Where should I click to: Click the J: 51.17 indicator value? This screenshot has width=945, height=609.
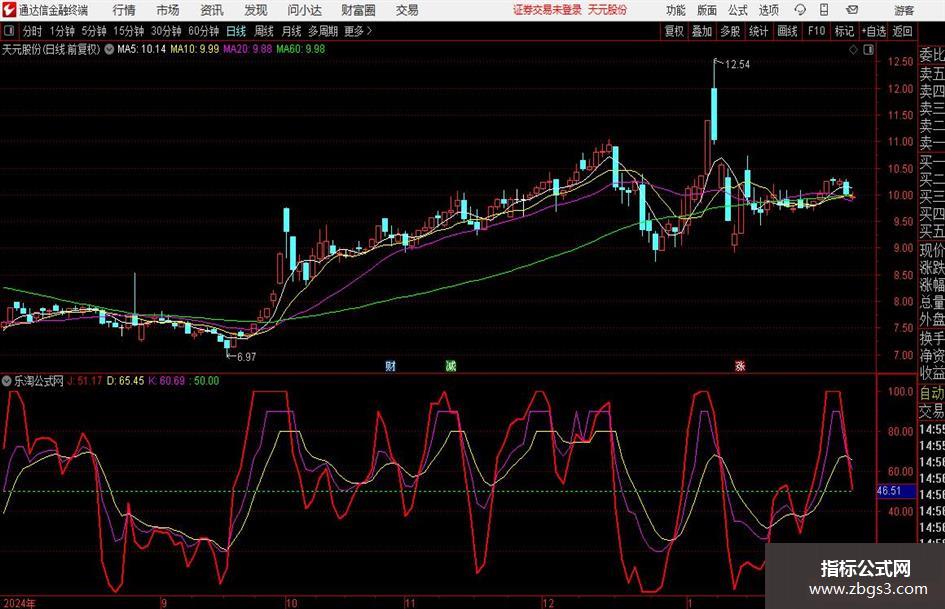tap(84, 381)
